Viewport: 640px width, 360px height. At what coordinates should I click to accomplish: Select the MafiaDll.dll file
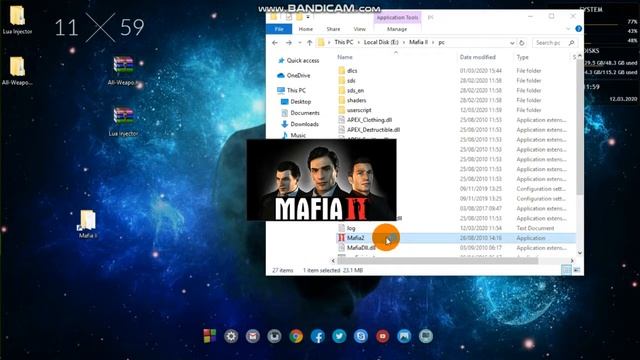(x=361, y=248)
